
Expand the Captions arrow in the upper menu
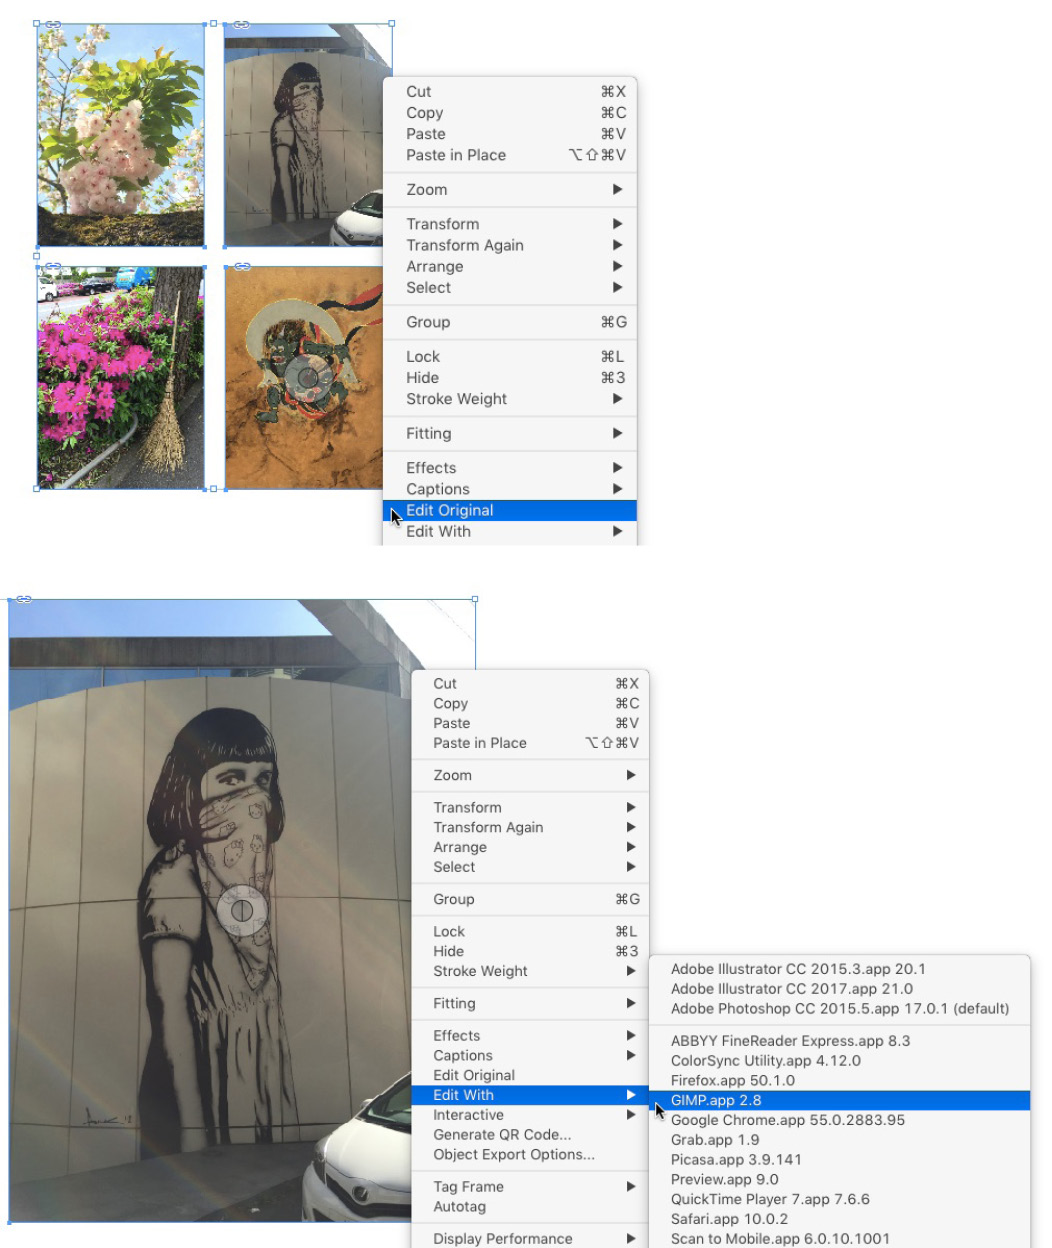pyautogui.click(x=618, y=488)
